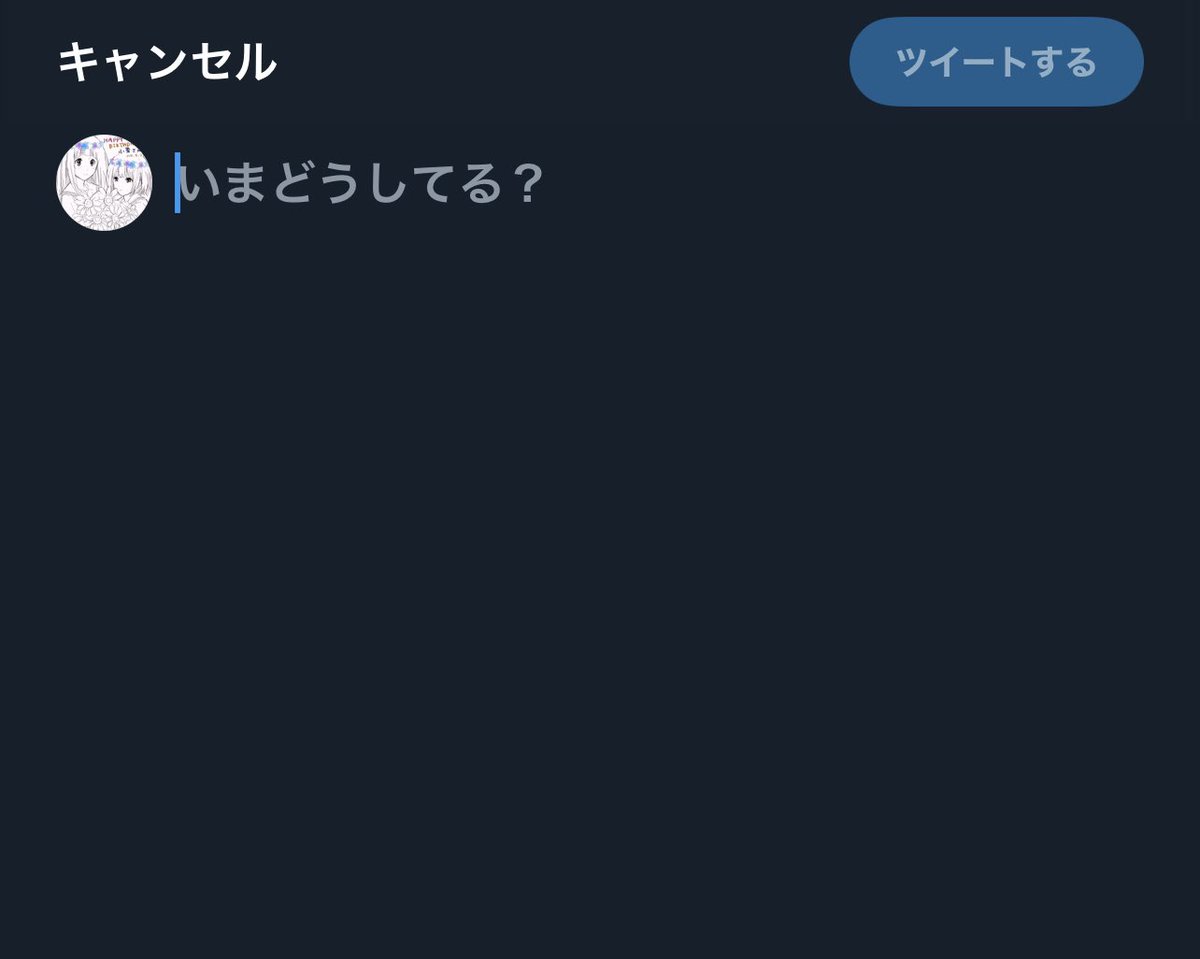Viewport: 1200px width, 959px height.
Task: Hit the dimmed tweet submit button
Action: click(x=996, y=62)
